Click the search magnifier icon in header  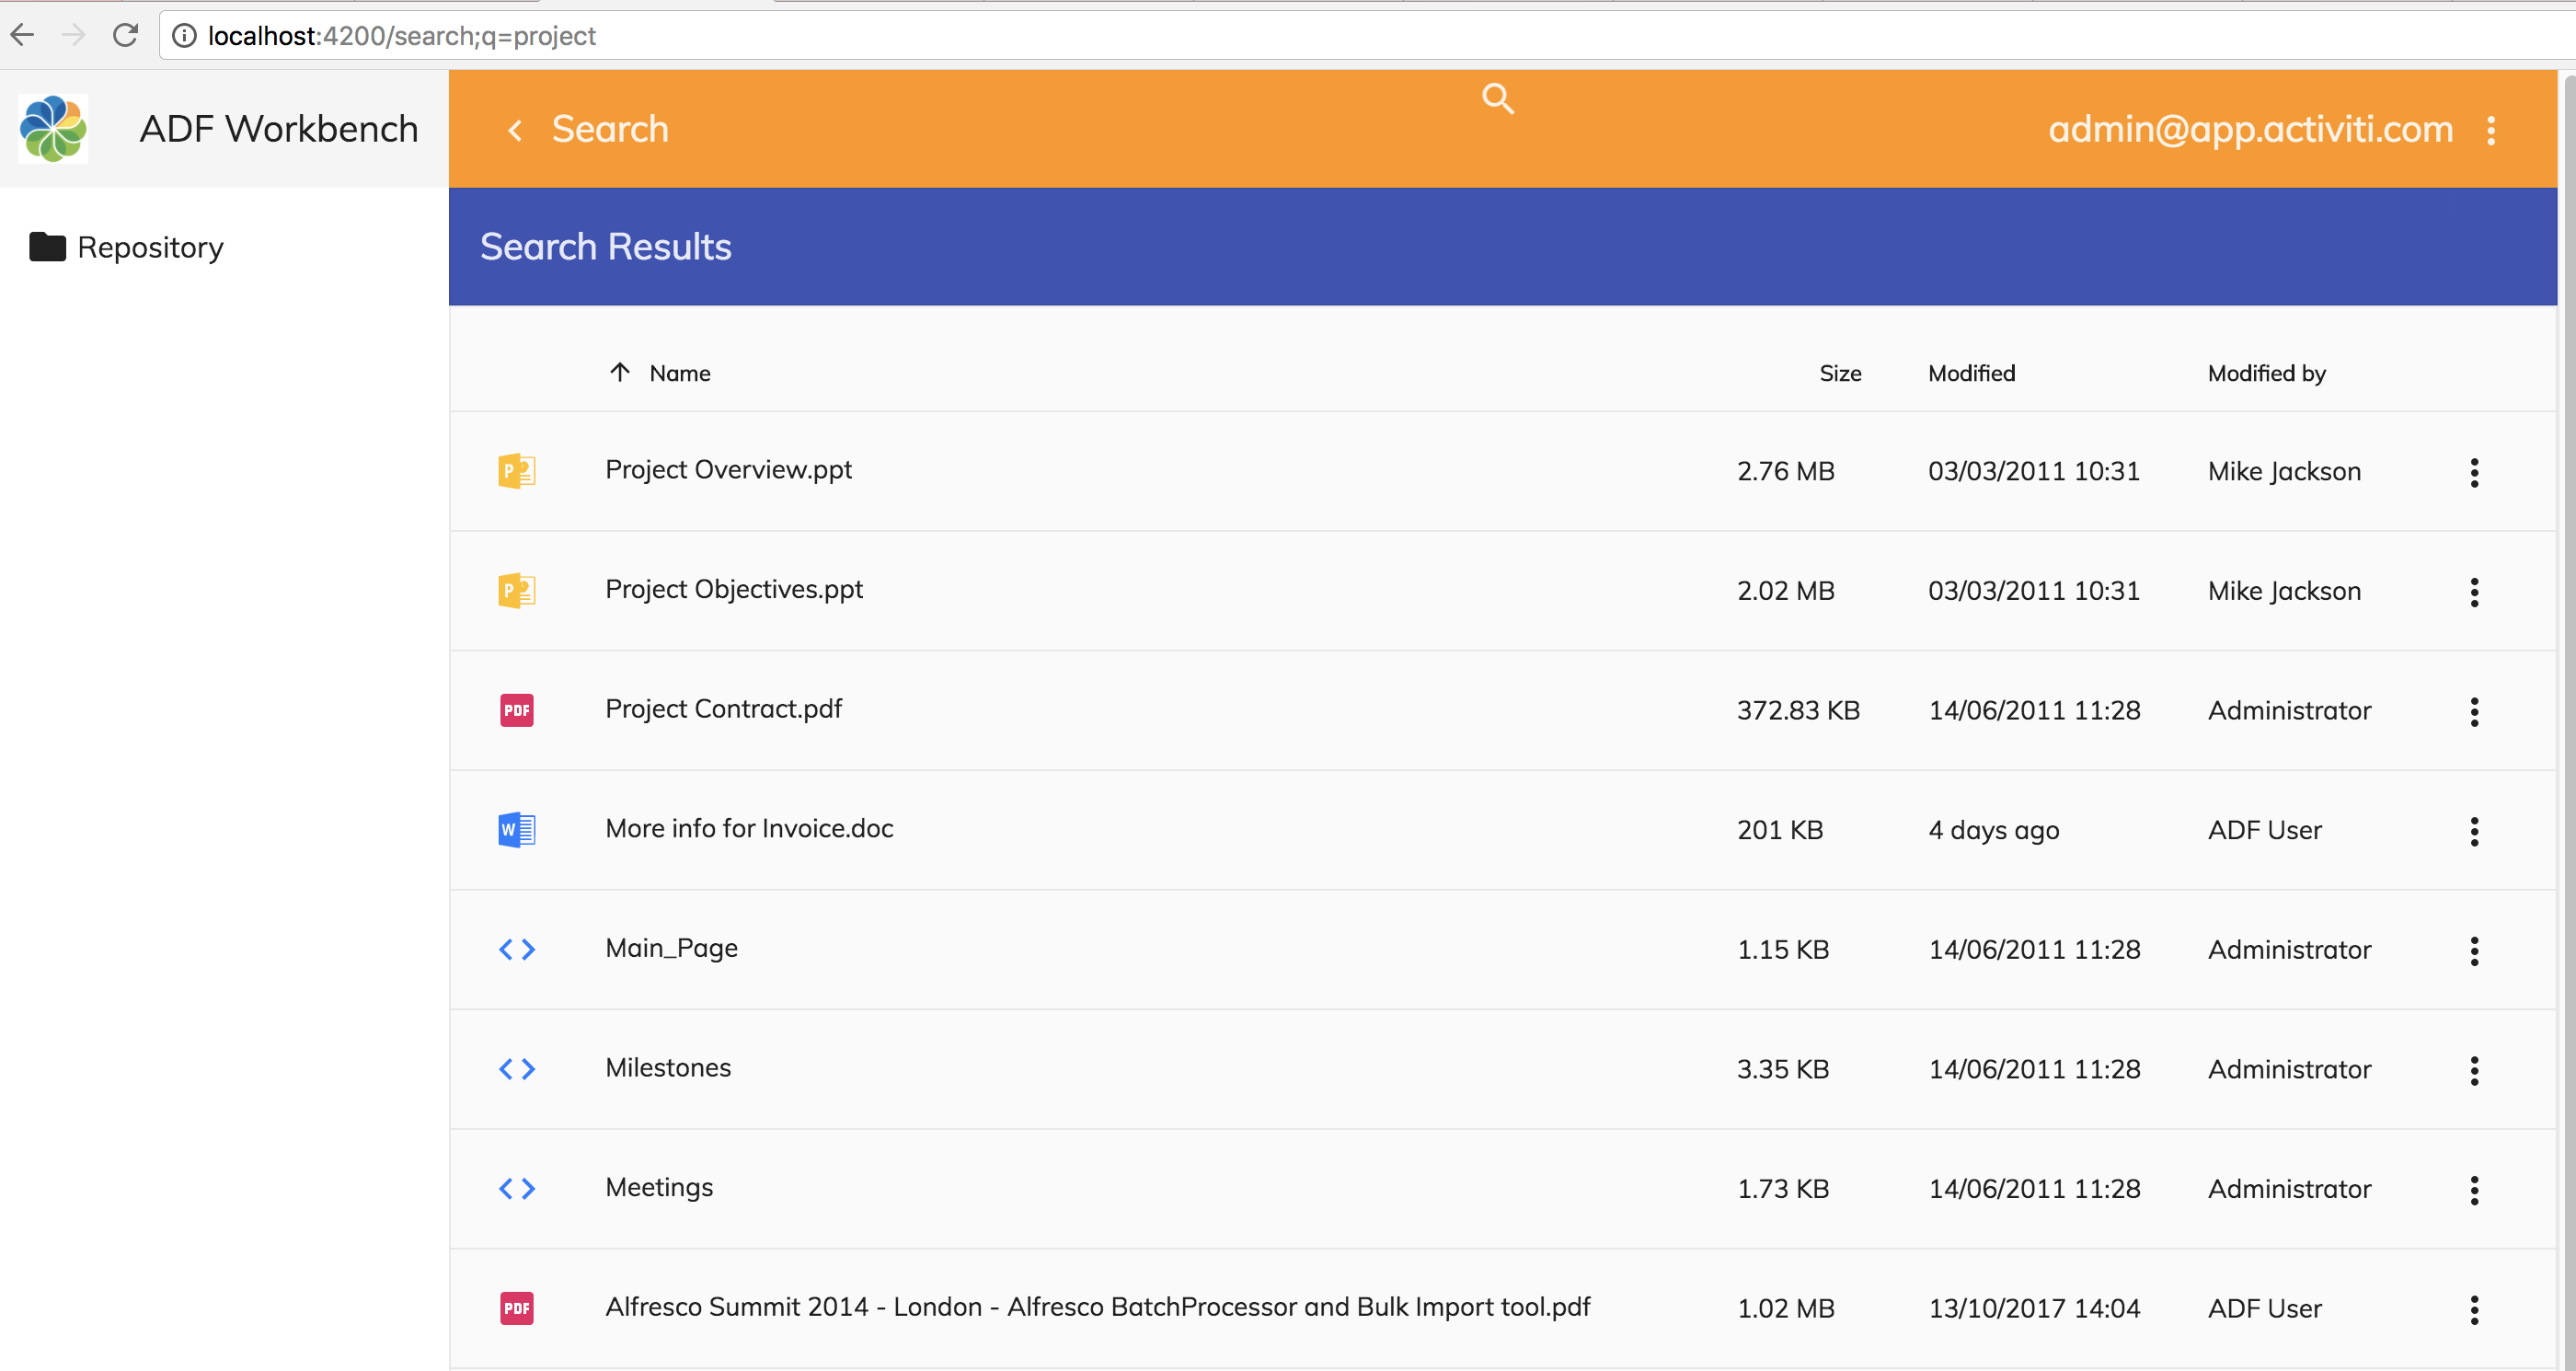coord(1497,98)
